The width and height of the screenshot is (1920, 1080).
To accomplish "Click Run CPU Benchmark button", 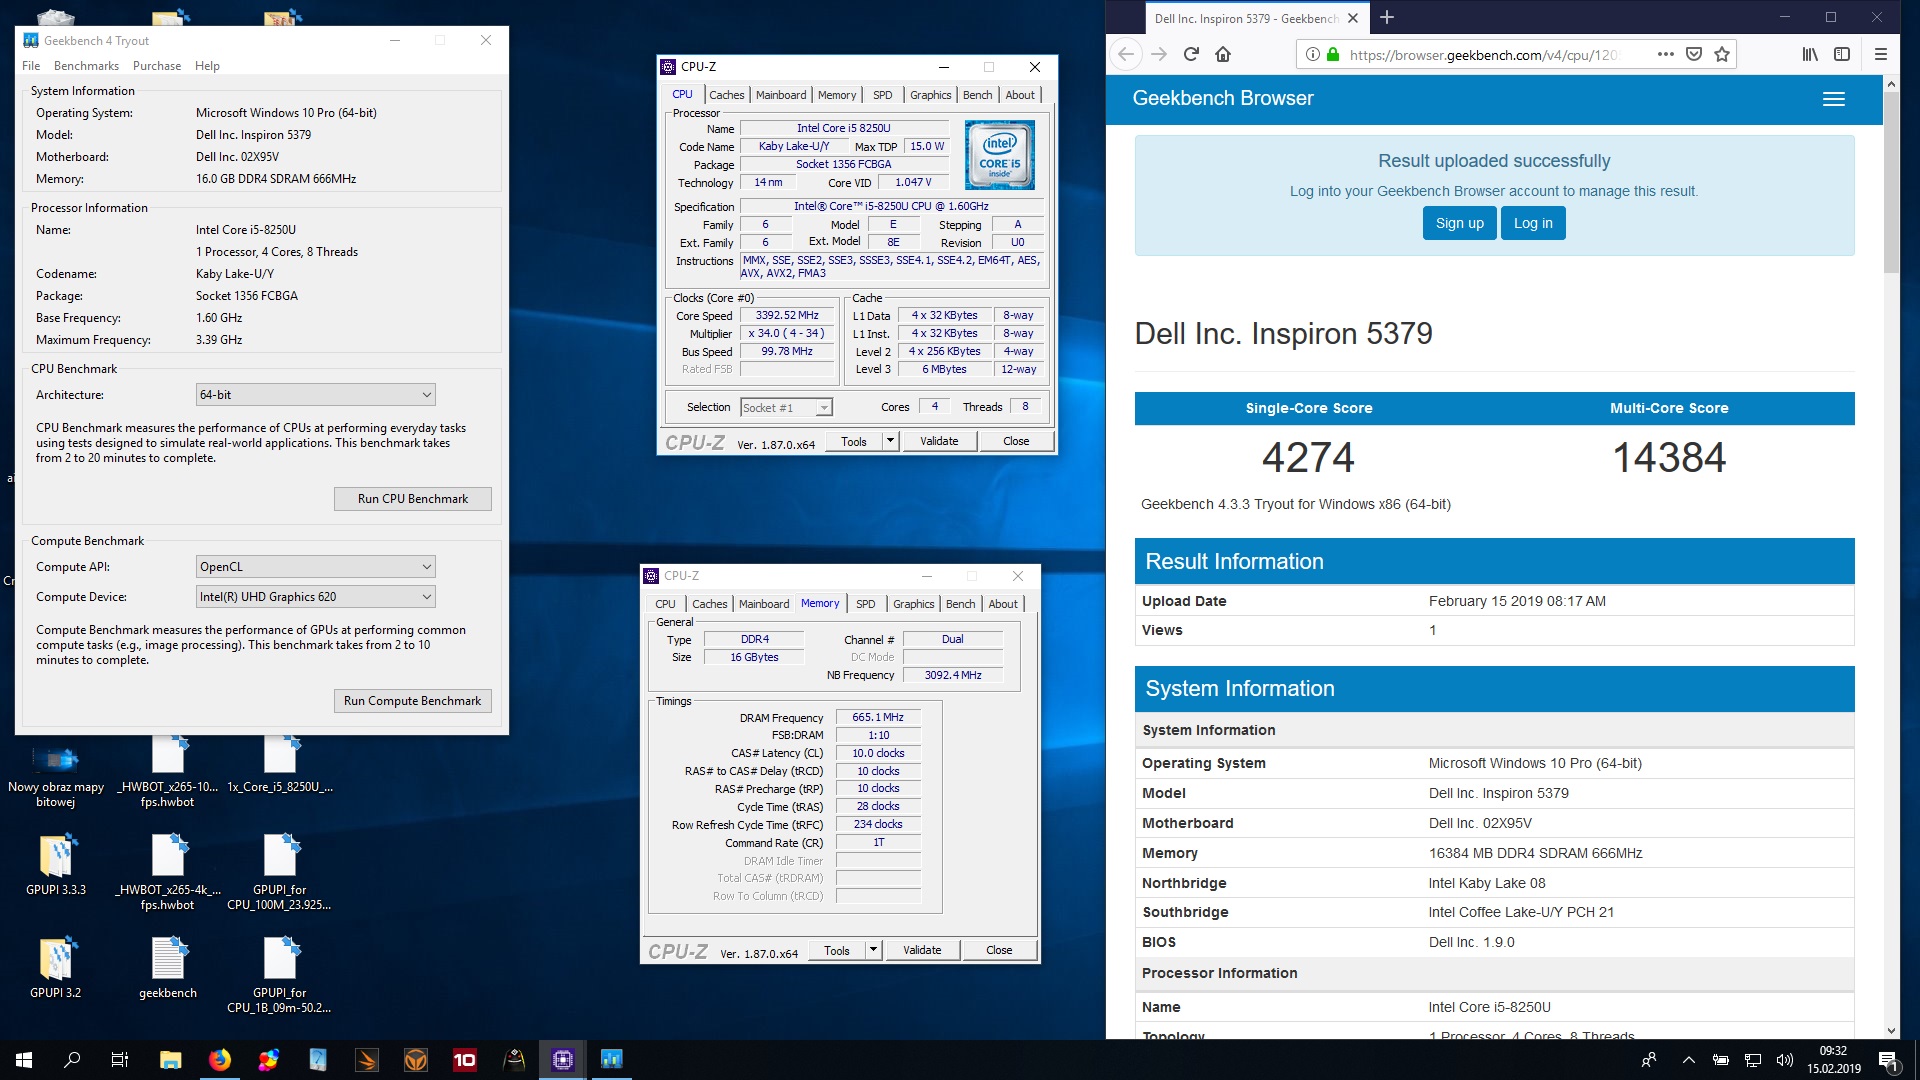I will tap(413, 499).
